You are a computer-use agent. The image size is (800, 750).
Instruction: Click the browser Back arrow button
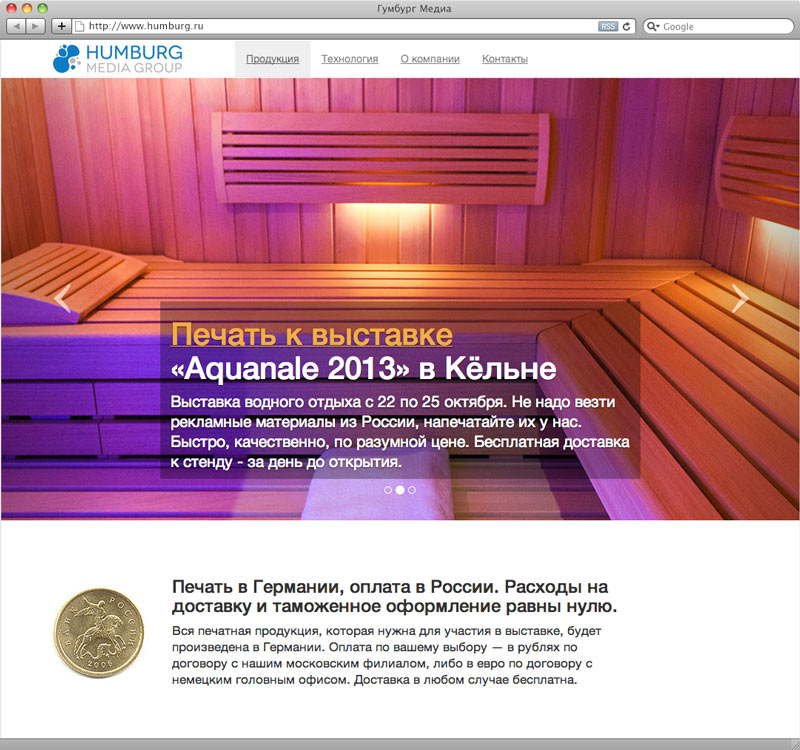pyautogui.click(x=16, y=26)
